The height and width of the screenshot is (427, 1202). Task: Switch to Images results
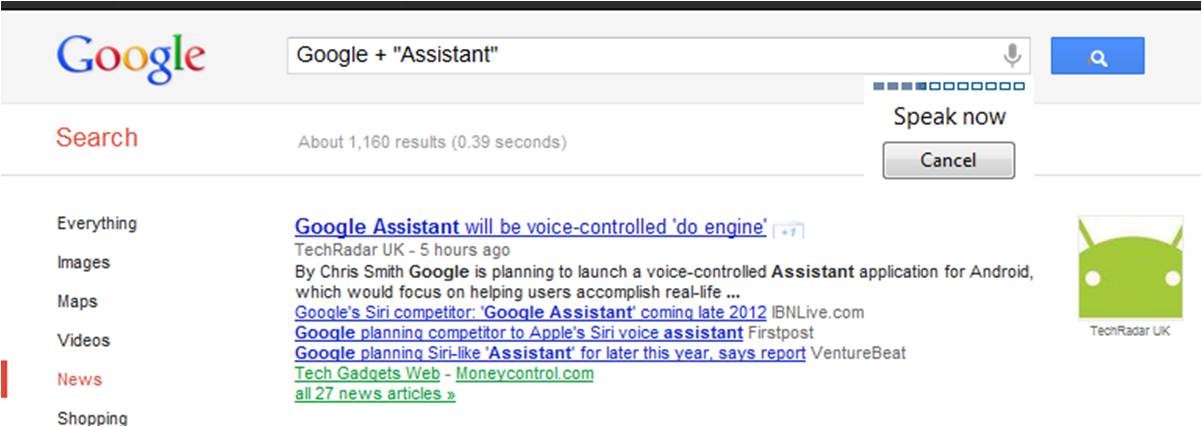click(84, 263)
